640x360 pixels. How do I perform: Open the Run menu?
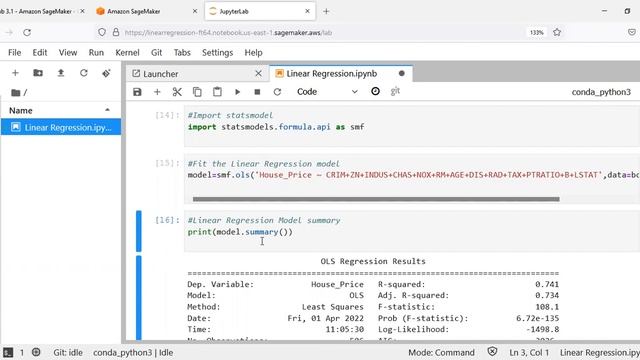pyautogui.click(x=96, y=53)
